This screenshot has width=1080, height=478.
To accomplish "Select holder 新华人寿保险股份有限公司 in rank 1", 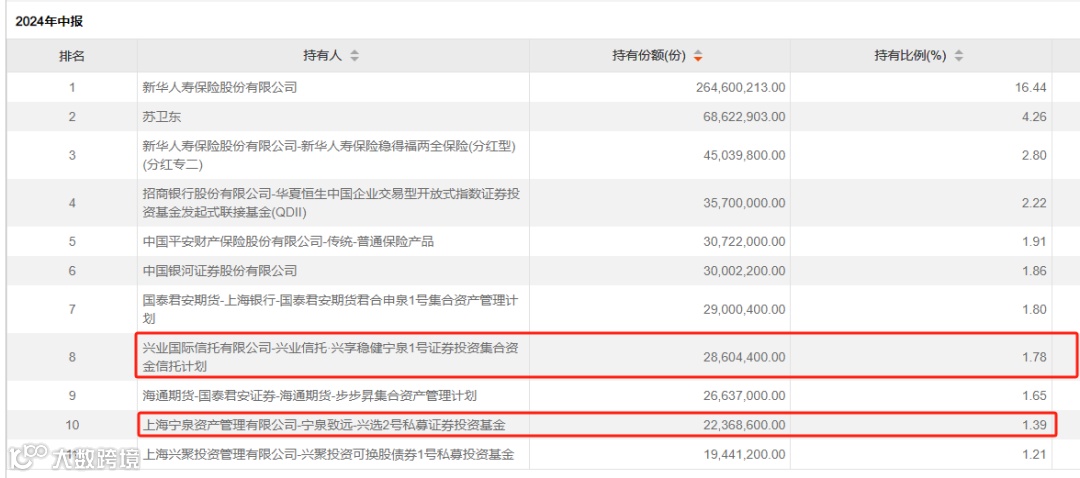I will tap(219, 87).
